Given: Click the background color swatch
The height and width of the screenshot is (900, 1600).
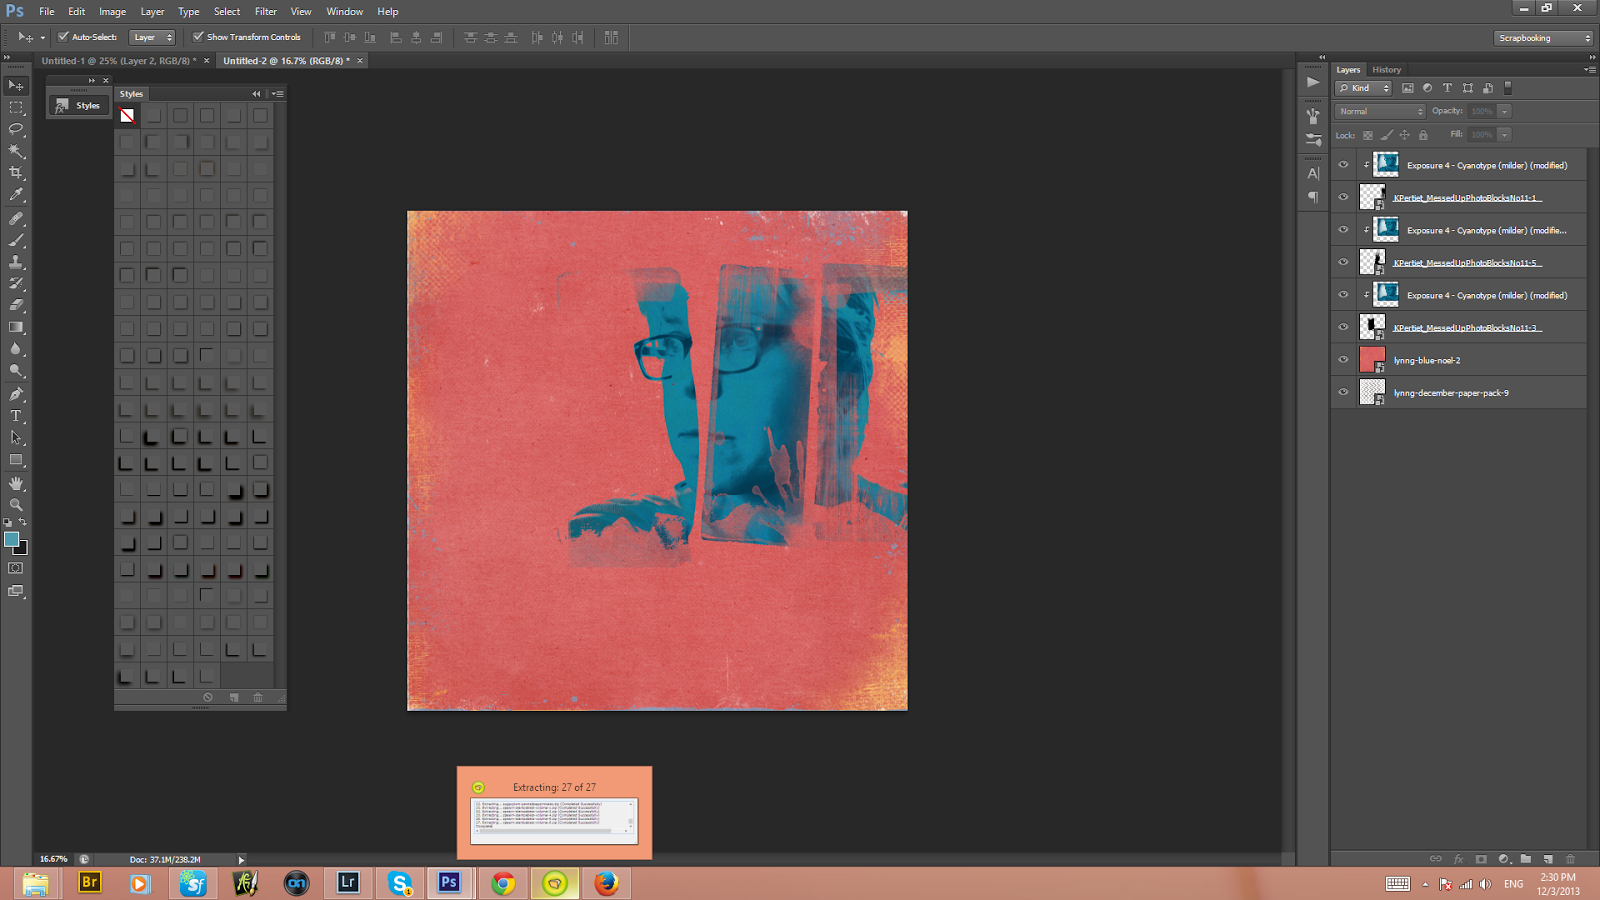Looking at the screenshot, I should (x=23, y=551).
